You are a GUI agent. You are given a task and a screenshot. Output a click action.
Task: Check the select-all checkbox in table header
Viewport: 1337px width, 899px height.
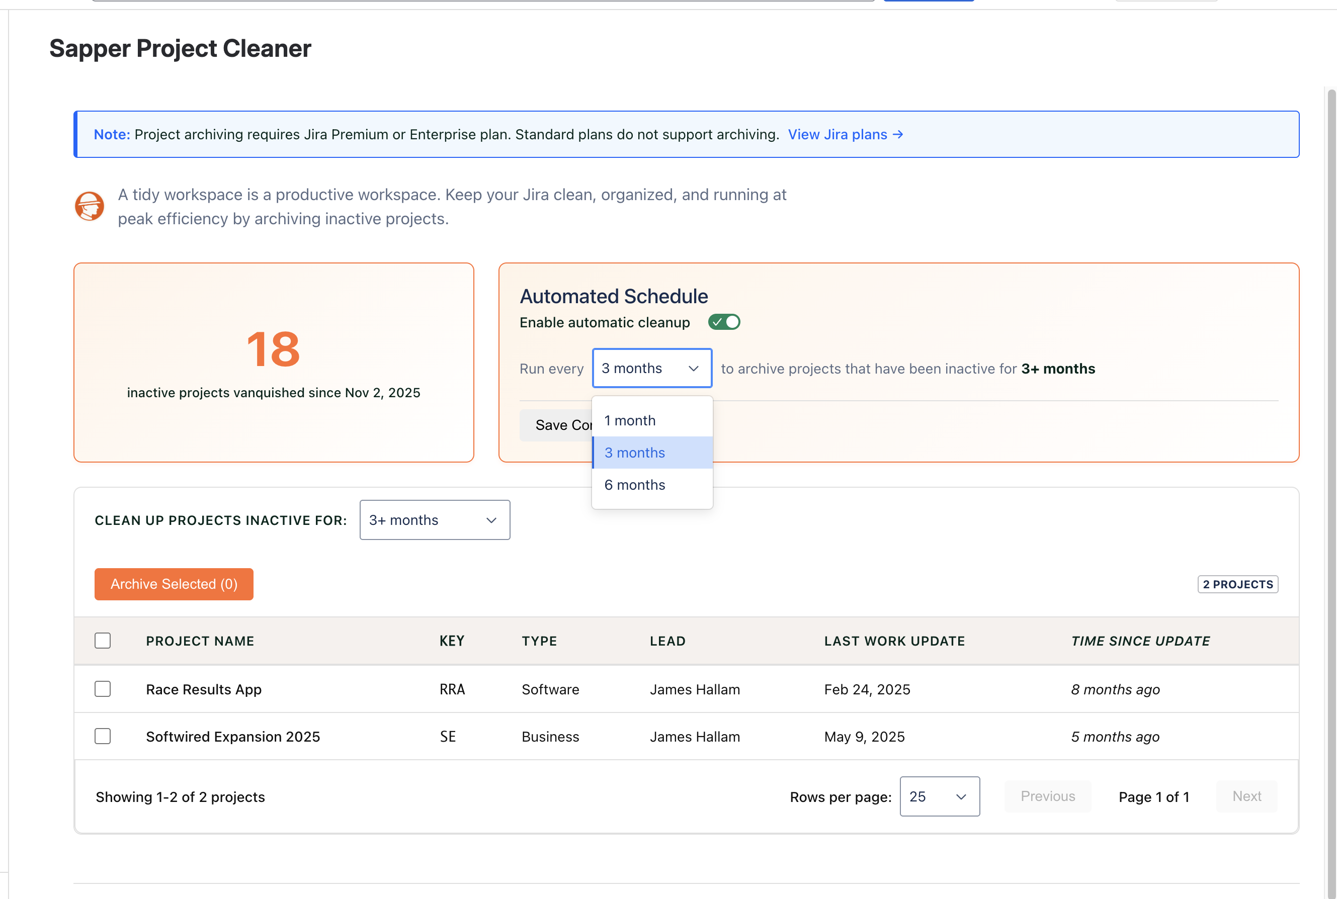pos(103,640)
